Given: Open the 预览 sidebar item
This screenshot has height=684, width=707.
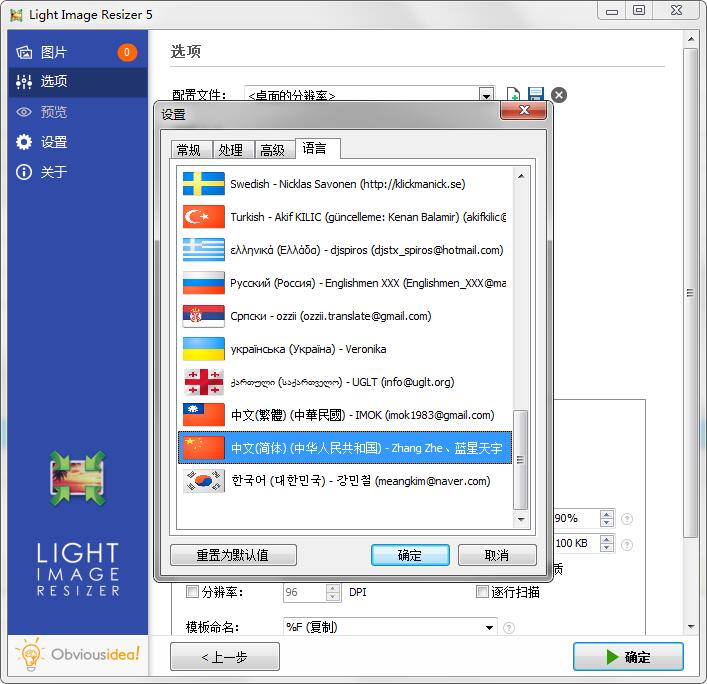Looking at the screenshot, I should (x=78, y=111).
